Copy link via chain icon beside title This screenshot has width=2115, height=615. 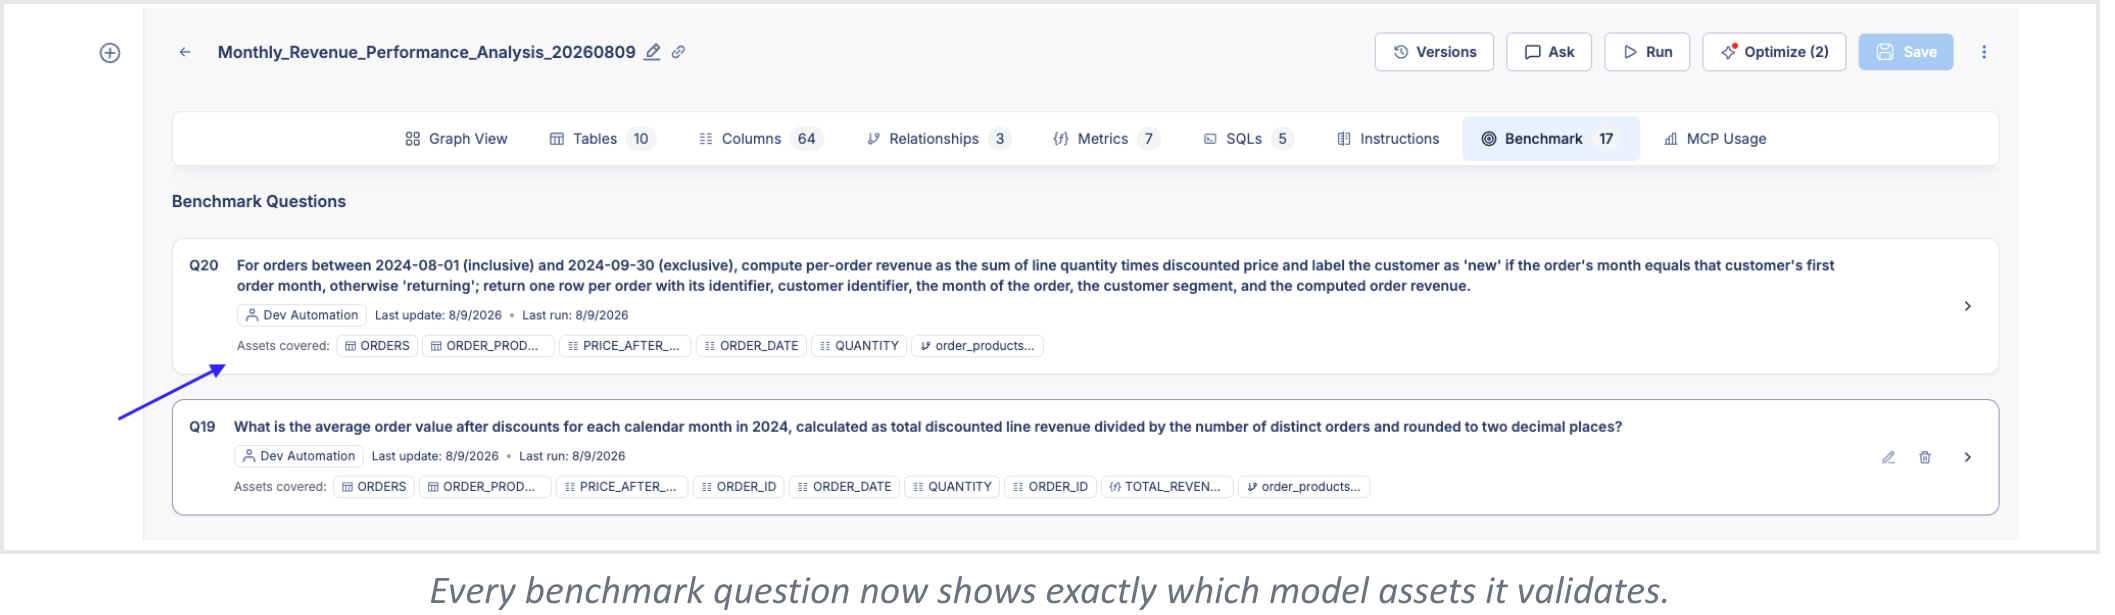(678, 52)
